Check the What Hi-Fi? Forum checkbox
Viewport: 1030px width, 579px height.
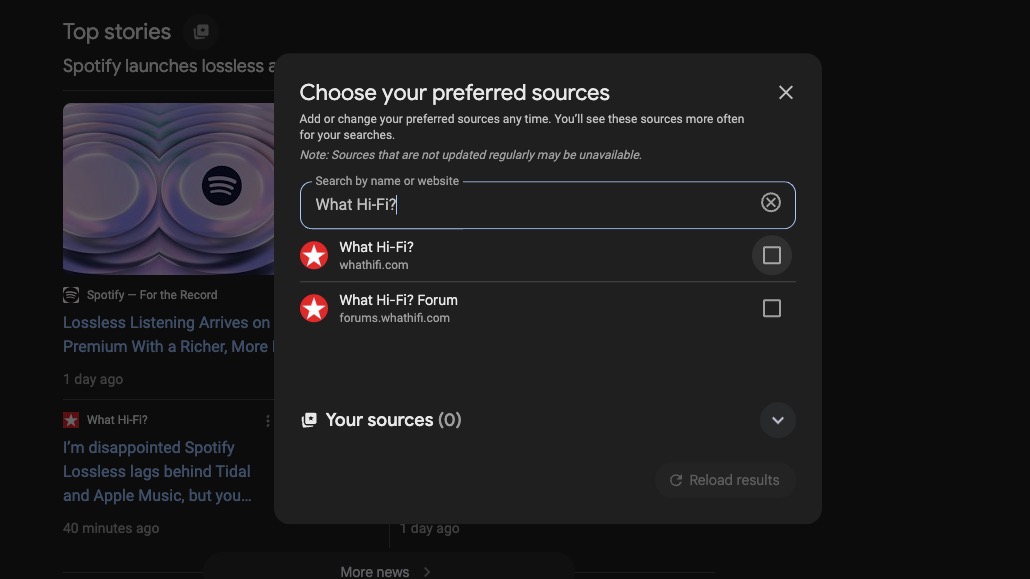[772, 308]
